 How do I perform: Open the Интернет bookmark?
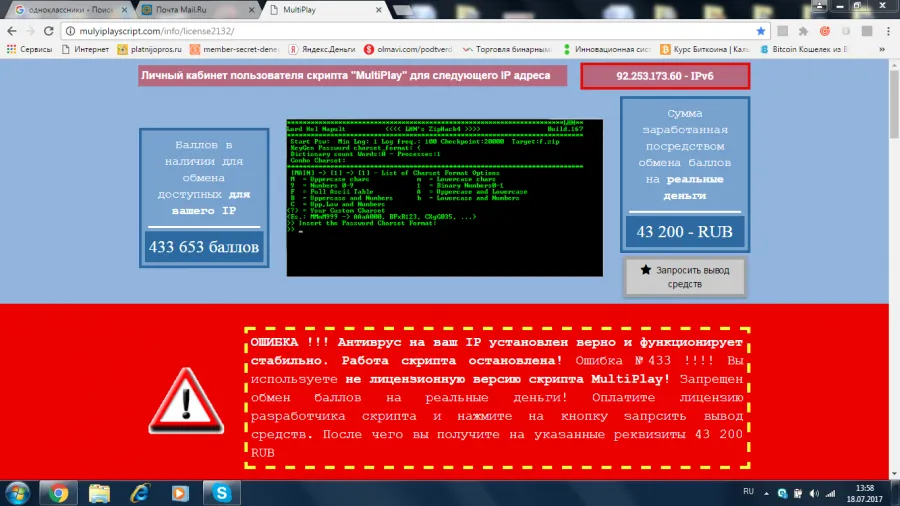click(85, 49)
